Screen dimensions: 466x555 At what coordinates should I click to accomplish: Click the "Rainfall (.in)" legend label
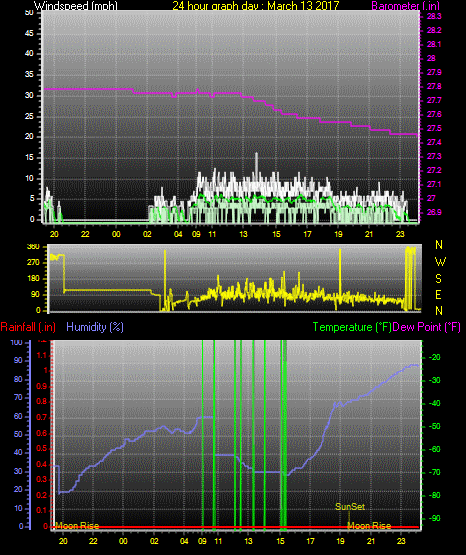coord(28,327)
